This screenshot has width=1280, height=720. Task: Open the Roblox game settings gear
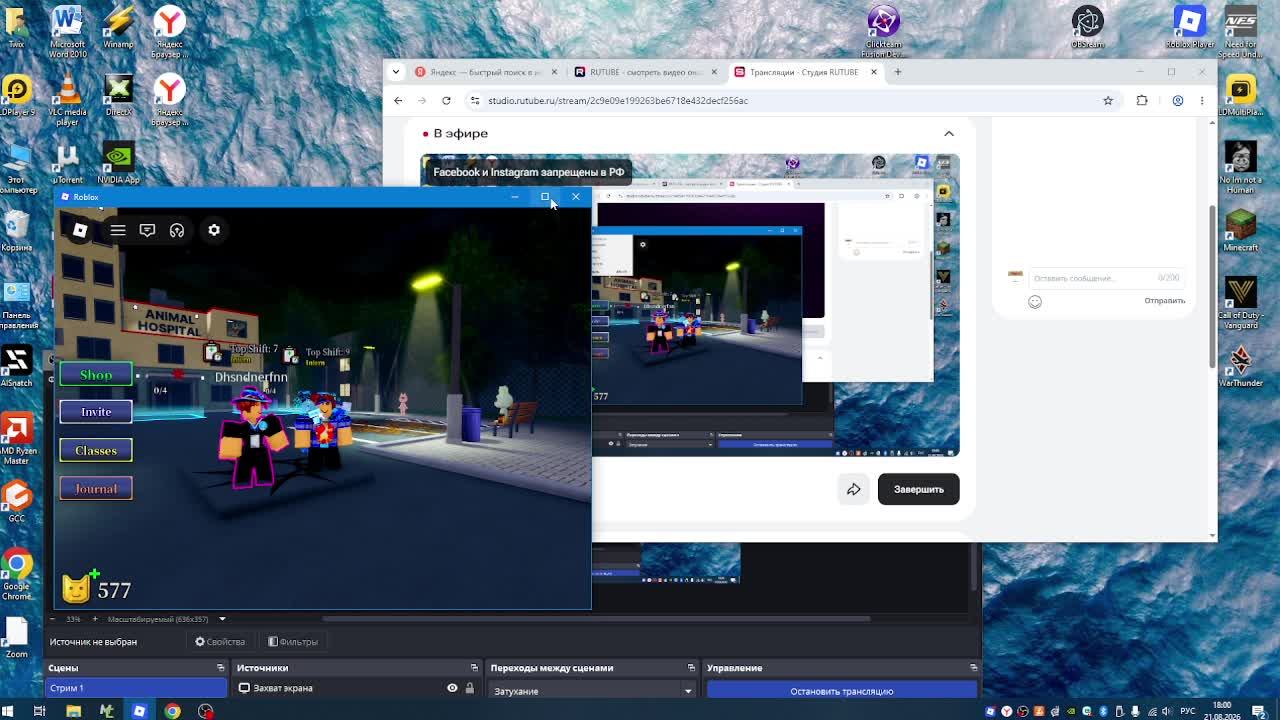[x=214, y=230]
